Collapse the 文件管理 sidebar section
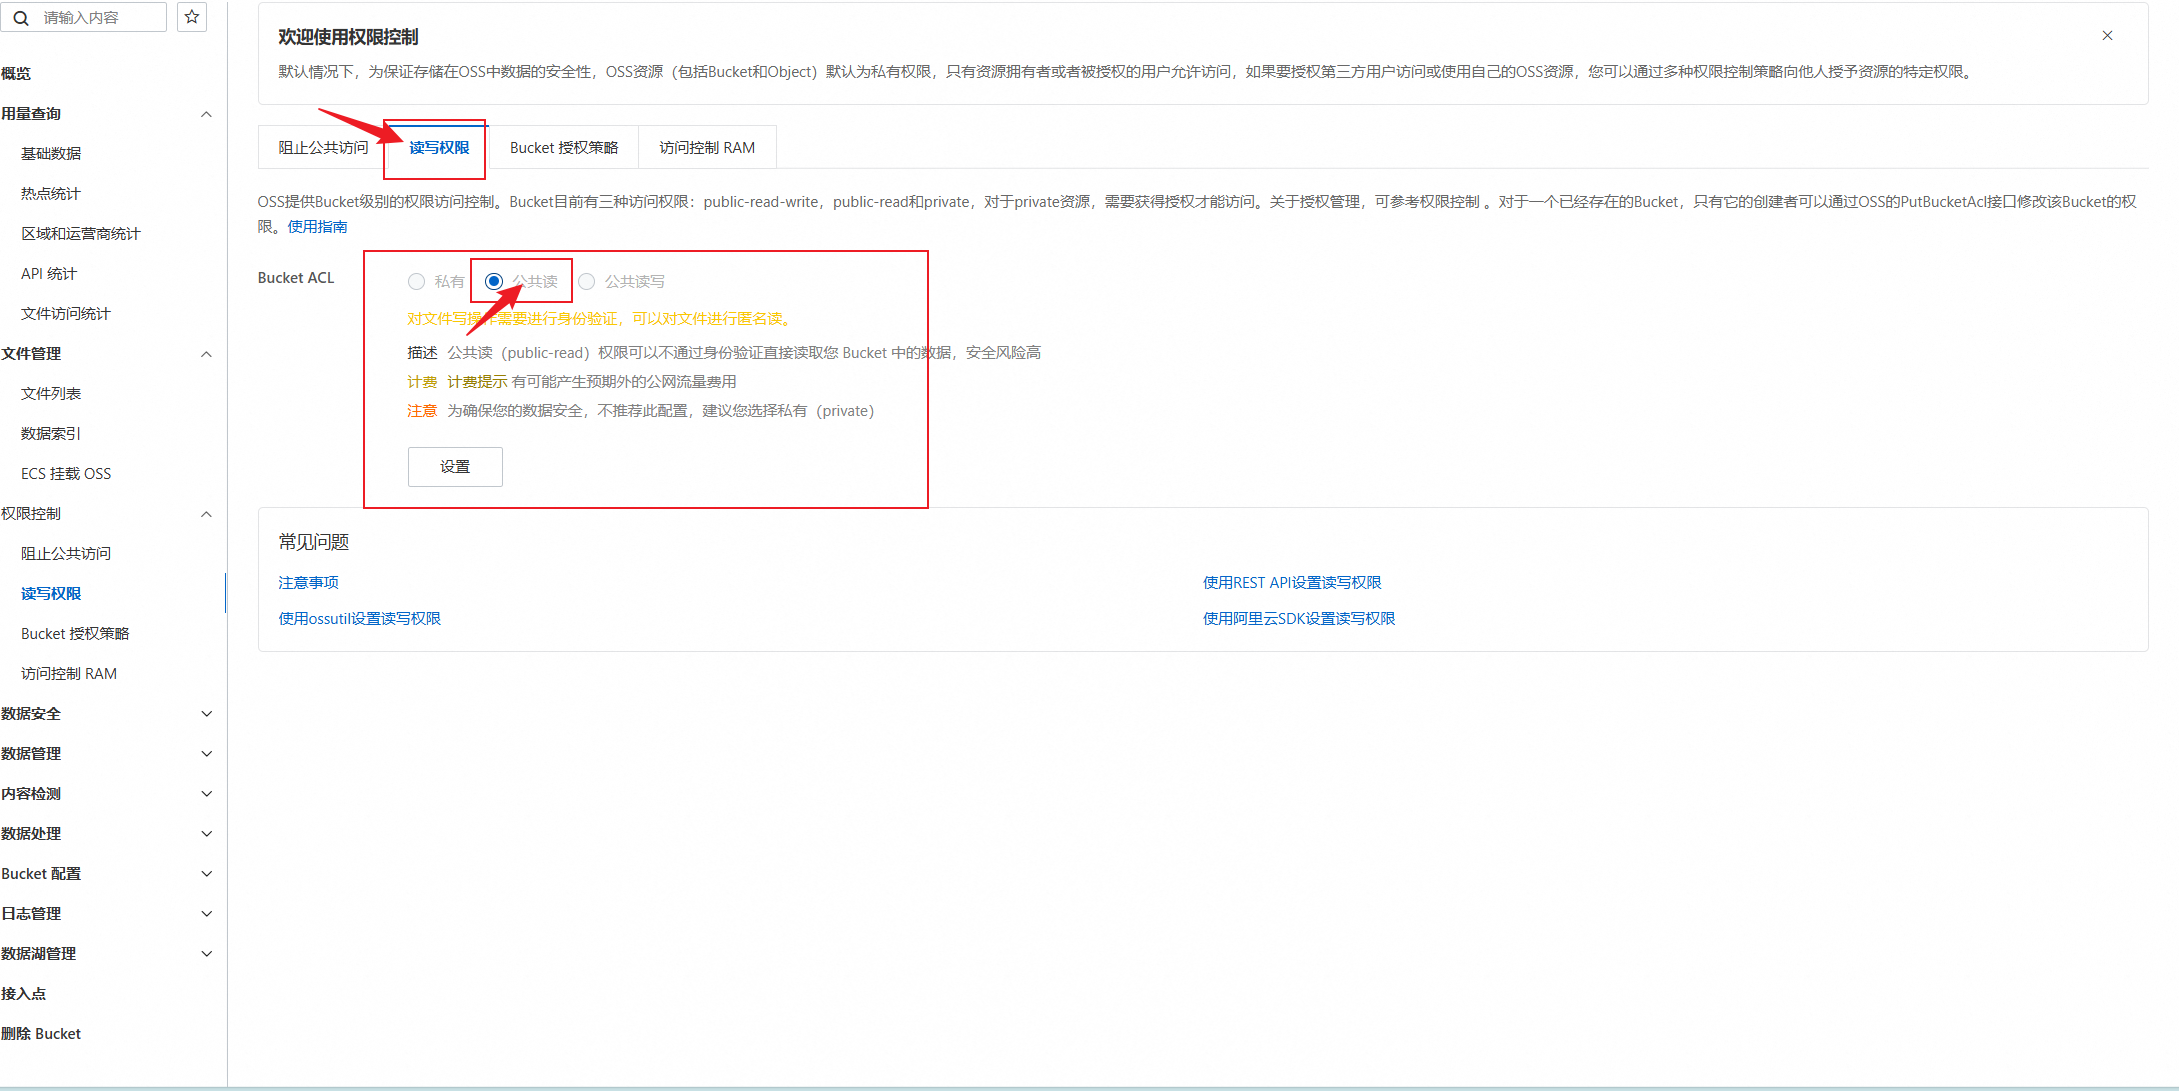 [x=206, y=354]
